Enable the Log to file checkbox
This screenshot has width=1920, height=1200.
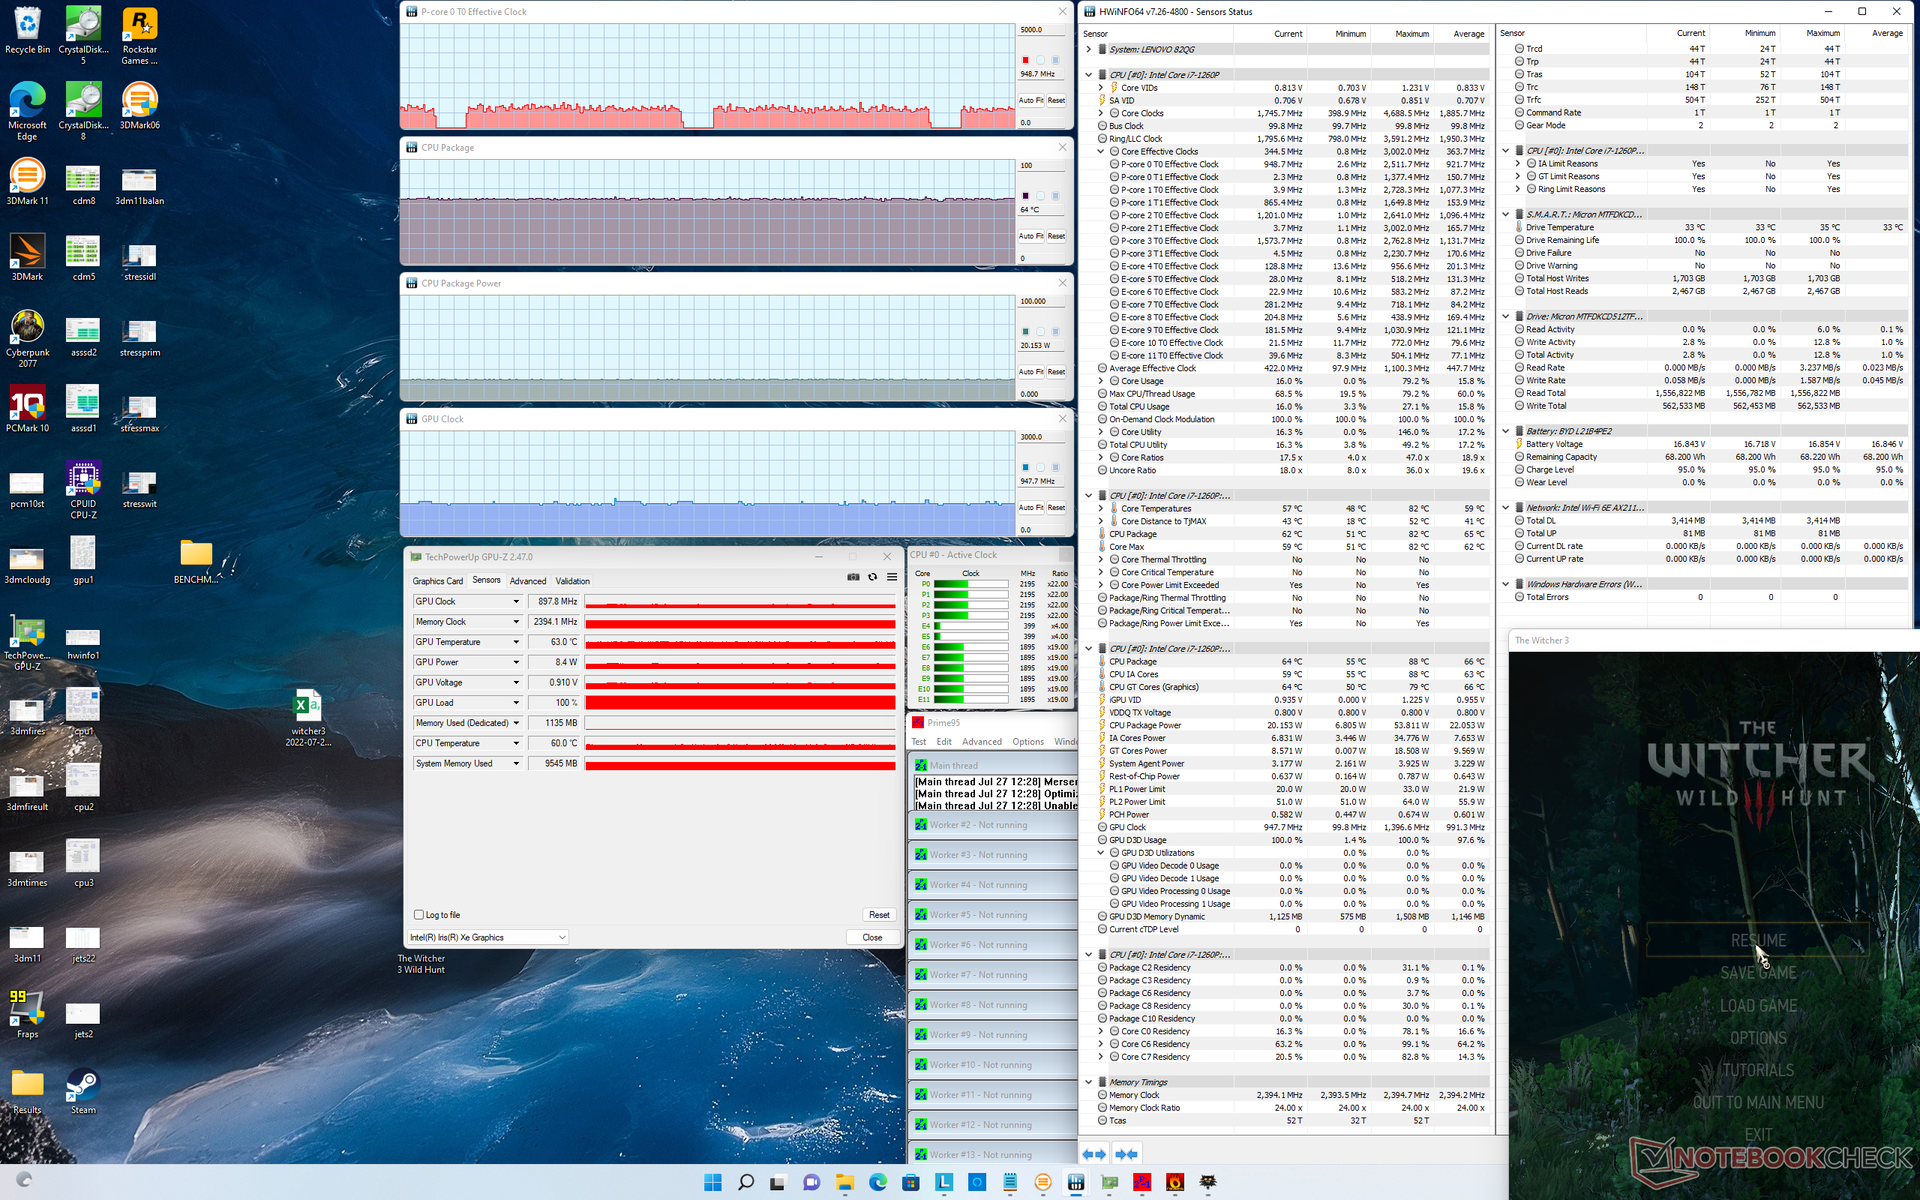419,915
